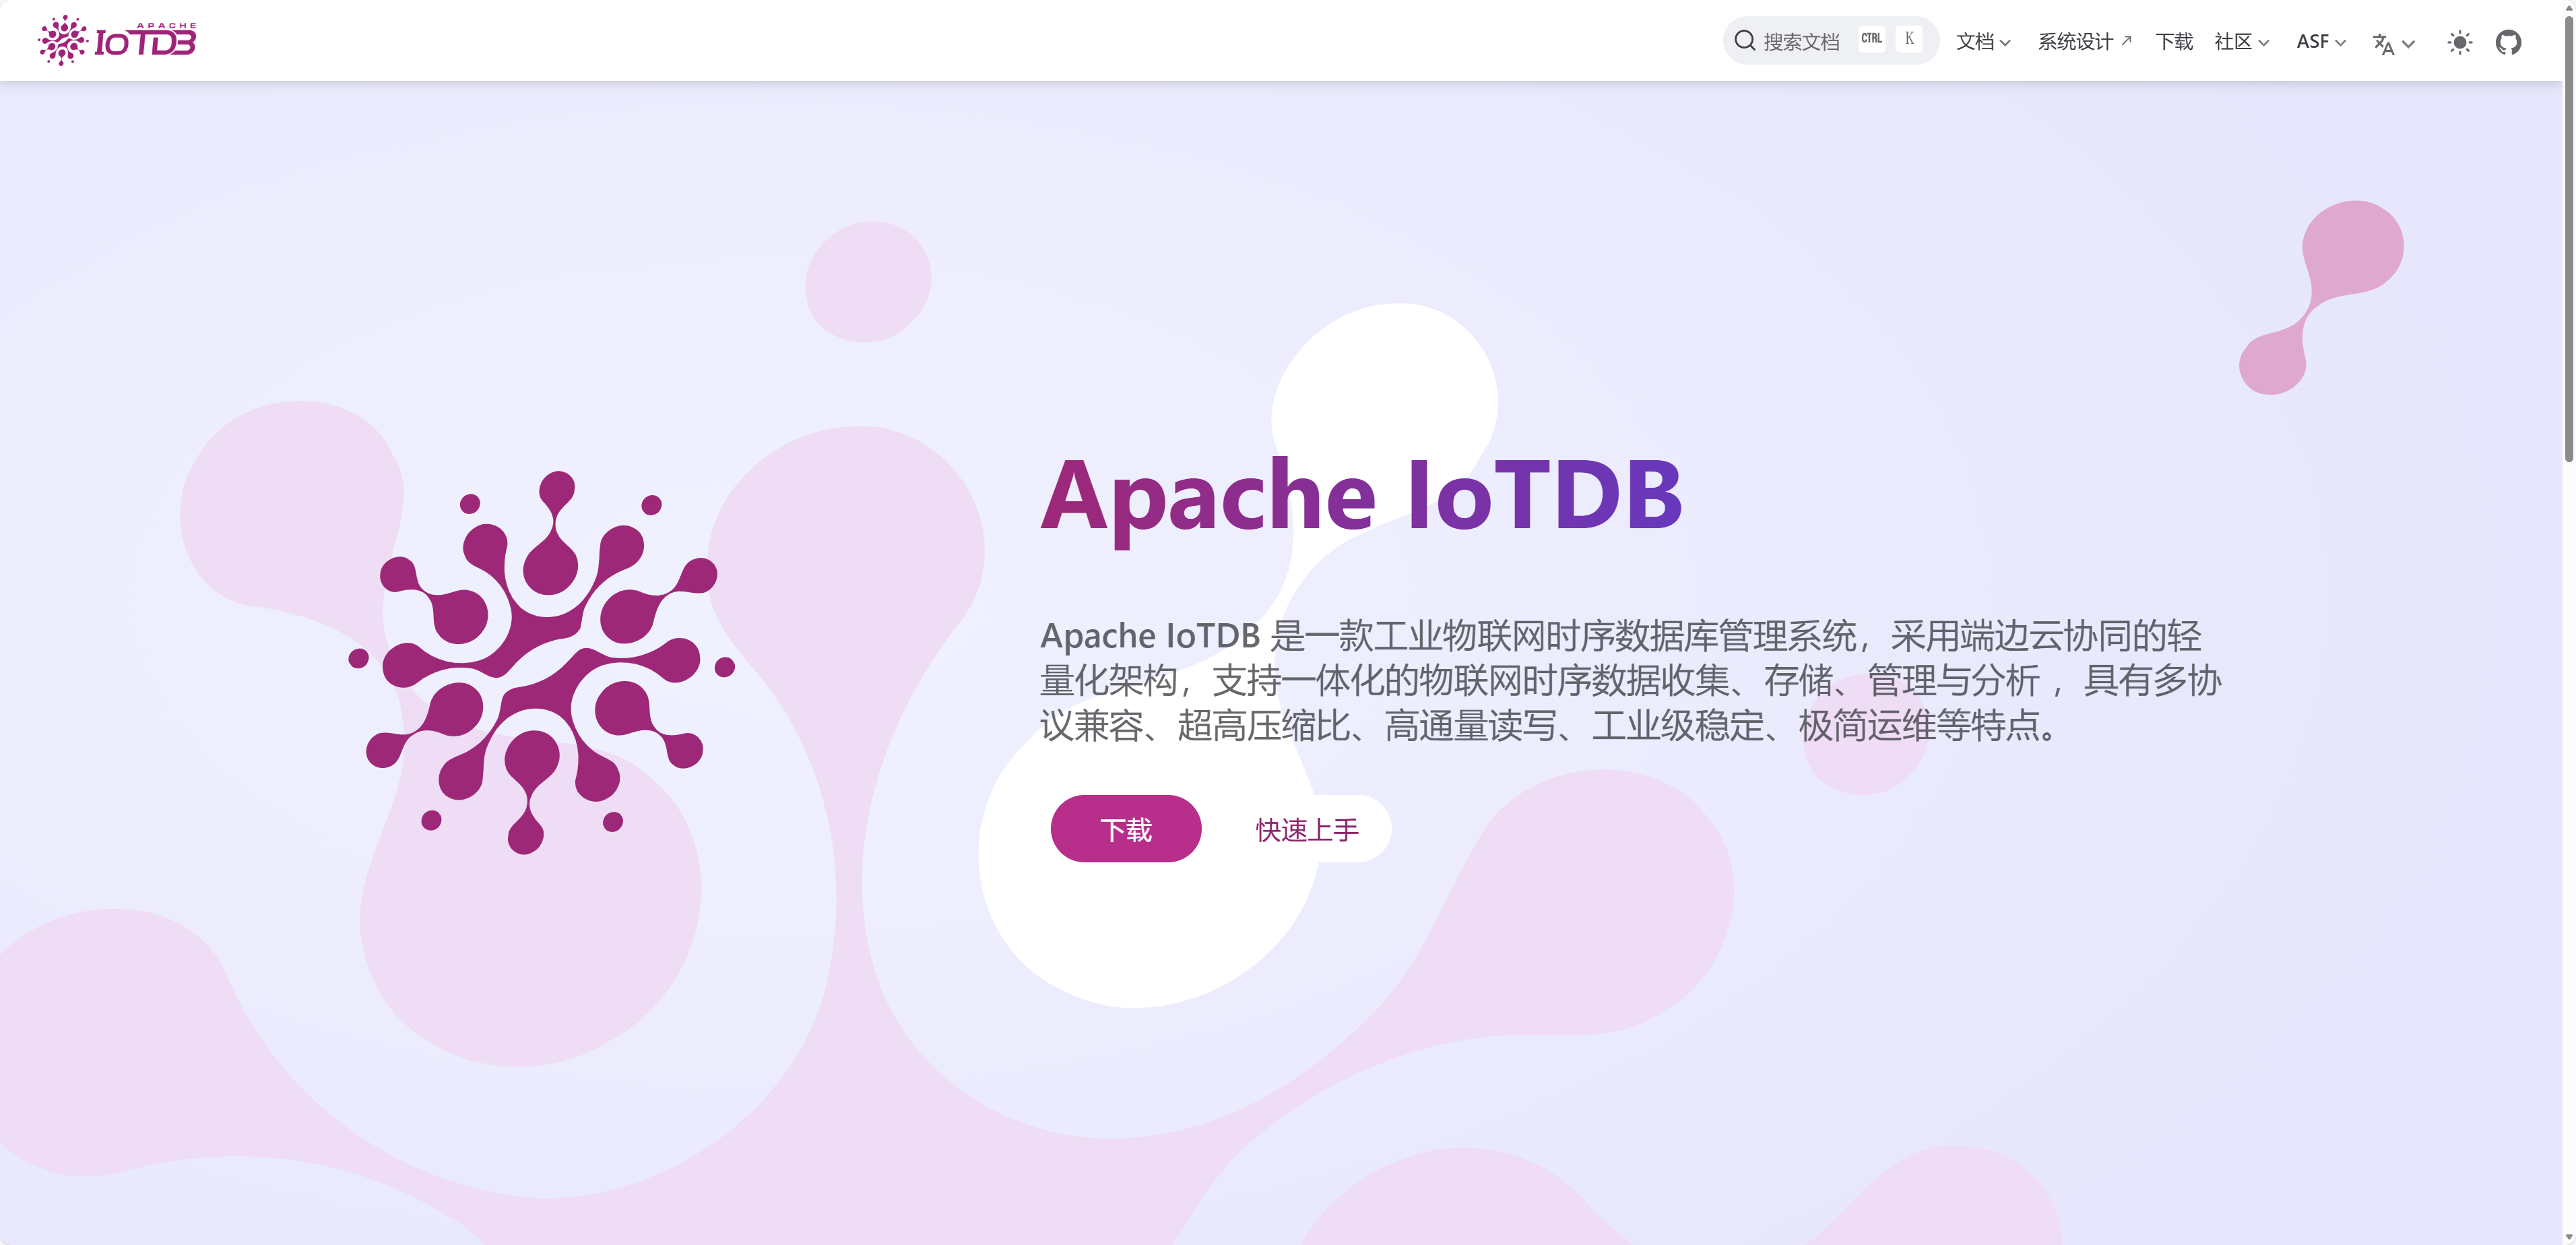Image resolution: width=2576 pixels, height=1245 pixels.
Task: Click the large IoTDB emblem in hero
Action: click(541, 662)
